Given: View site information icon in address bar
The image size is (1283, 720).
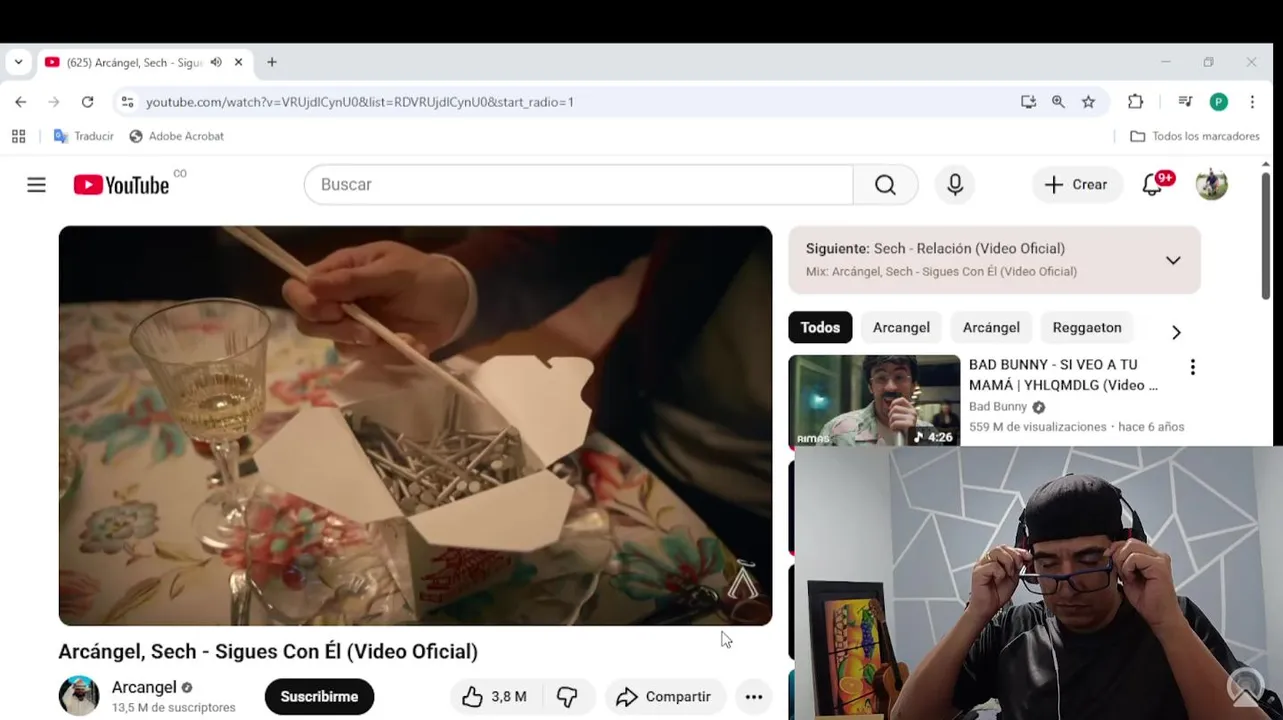Looking at the screenshot, I should pyautogui.click(x=126, y=102).
